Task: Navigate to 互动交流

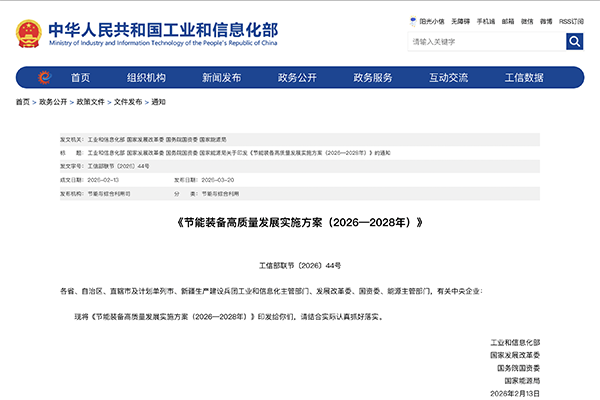Action: (449, 77)
